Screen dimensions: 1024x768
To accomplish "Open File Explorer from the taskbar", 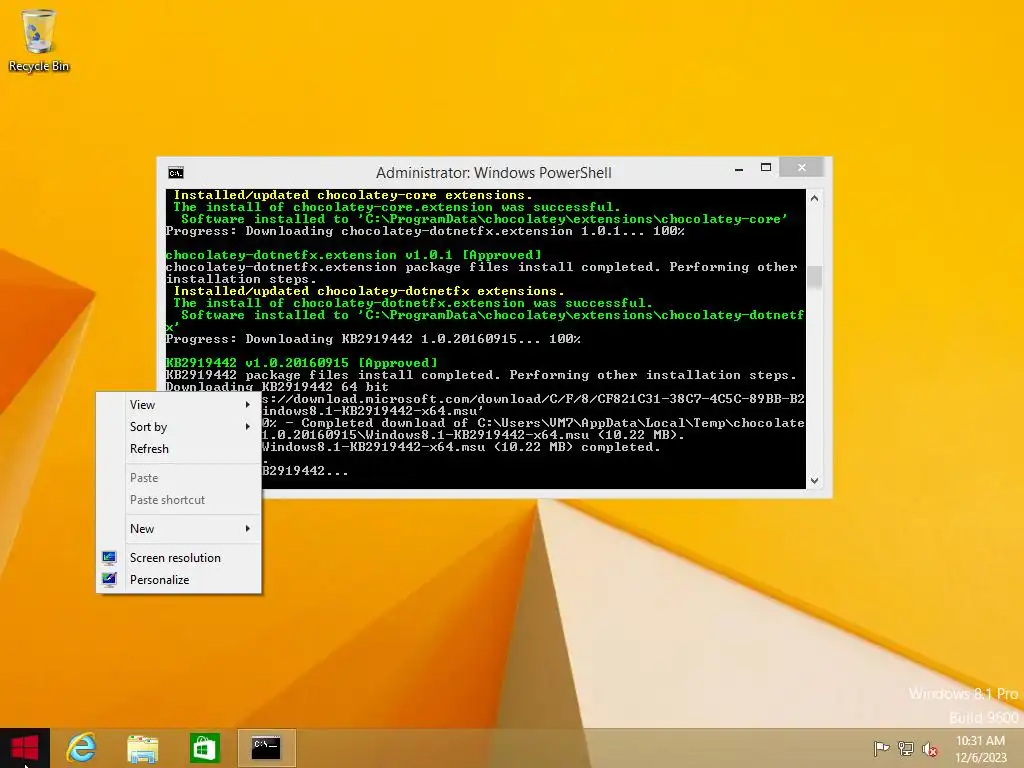I will click(x=143, y=748).
